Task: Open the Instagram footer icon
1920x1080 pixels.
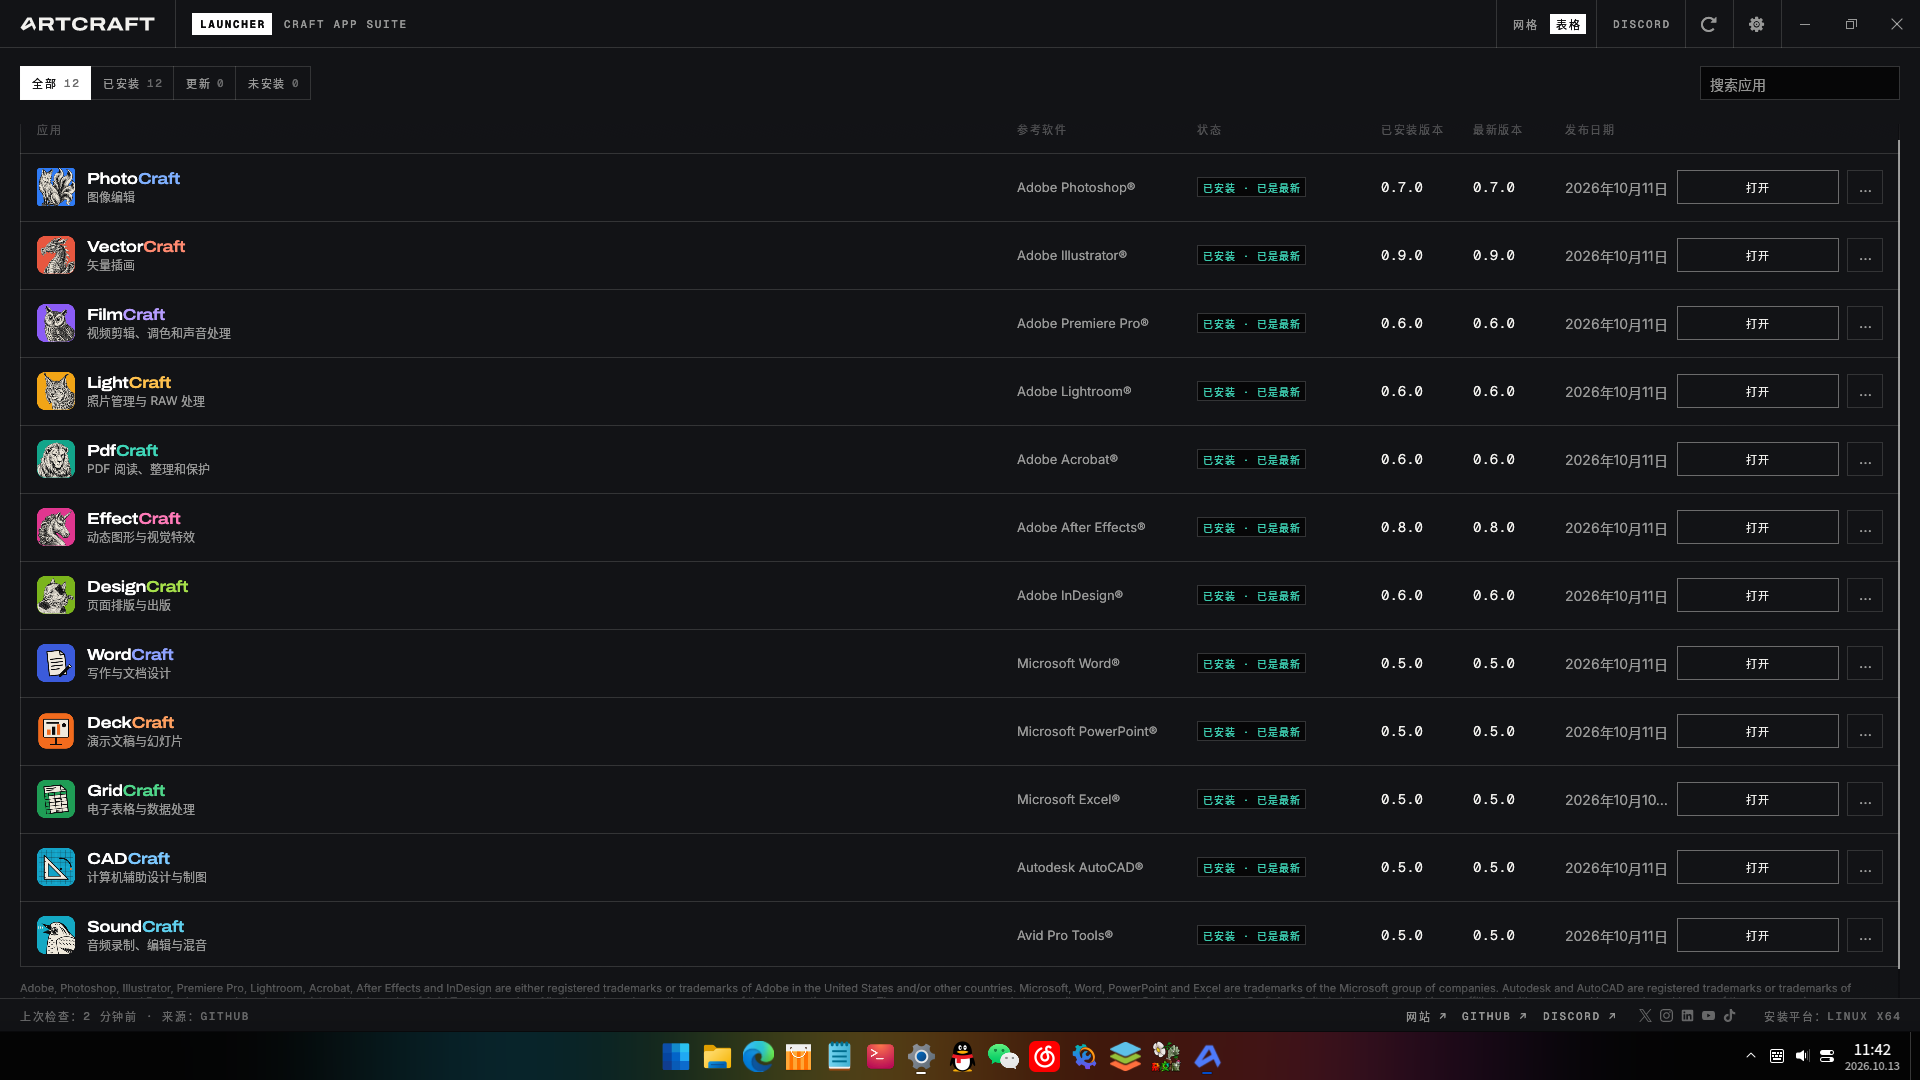Action: click(1666, 1015)
